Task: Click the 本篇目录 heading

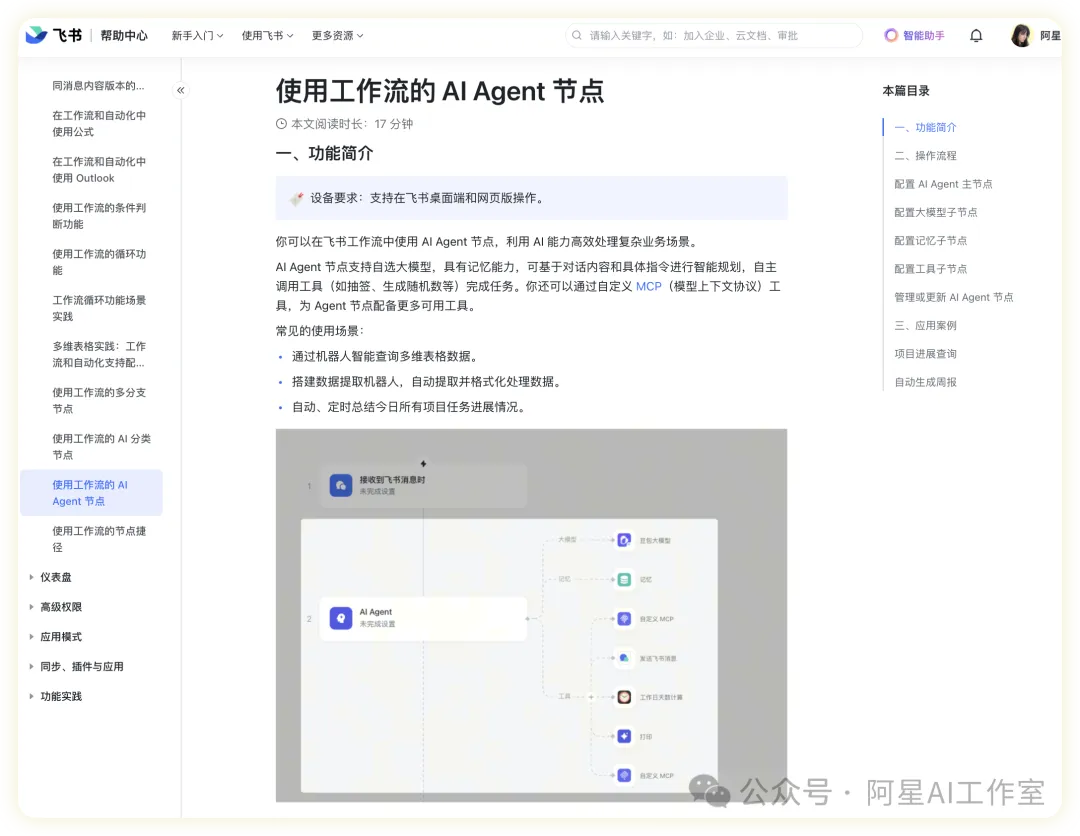Action: (x=906, y=91)
